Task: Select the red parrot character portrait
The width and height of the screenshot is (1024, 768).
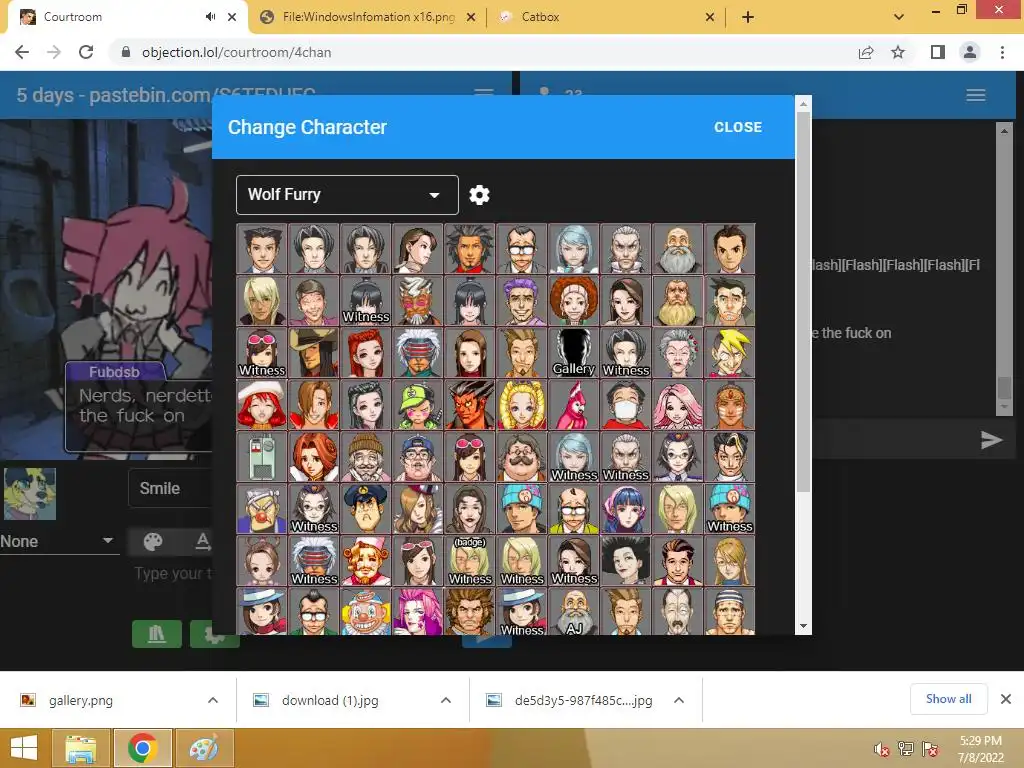Action: click(x=574, y=405)
